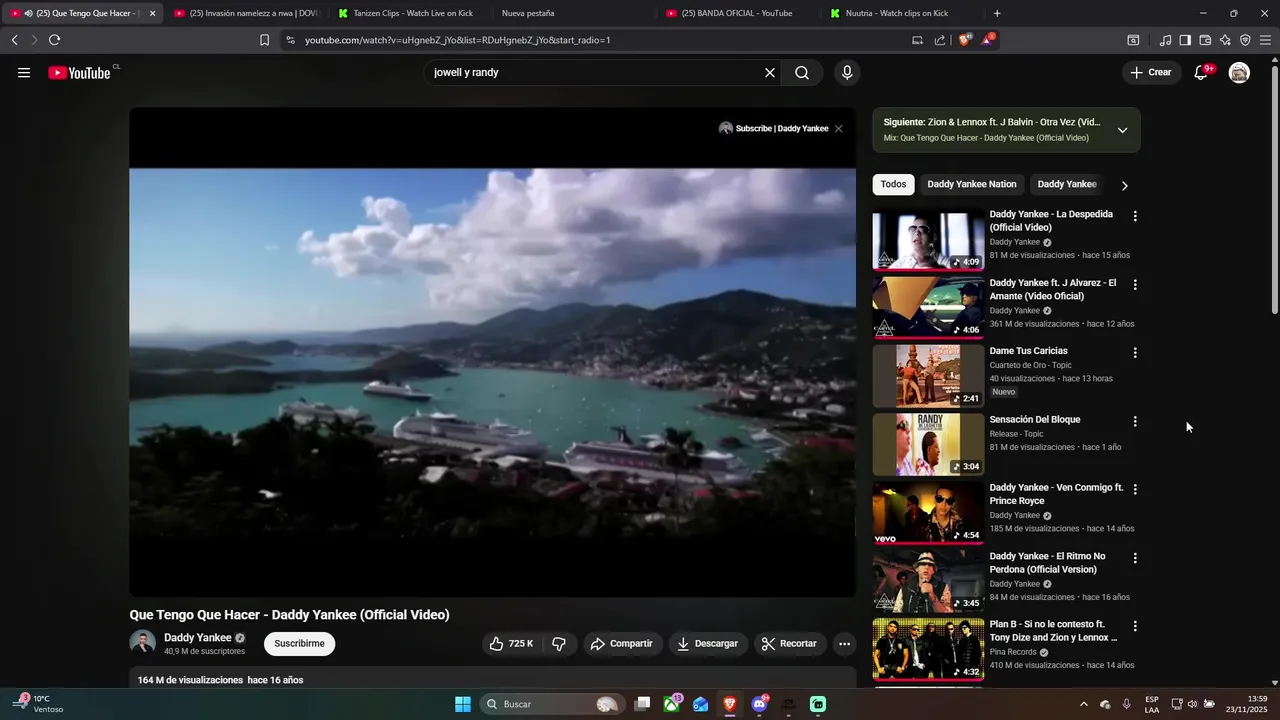Open the Daddy Yankee channel name link

tap(198, 637)
